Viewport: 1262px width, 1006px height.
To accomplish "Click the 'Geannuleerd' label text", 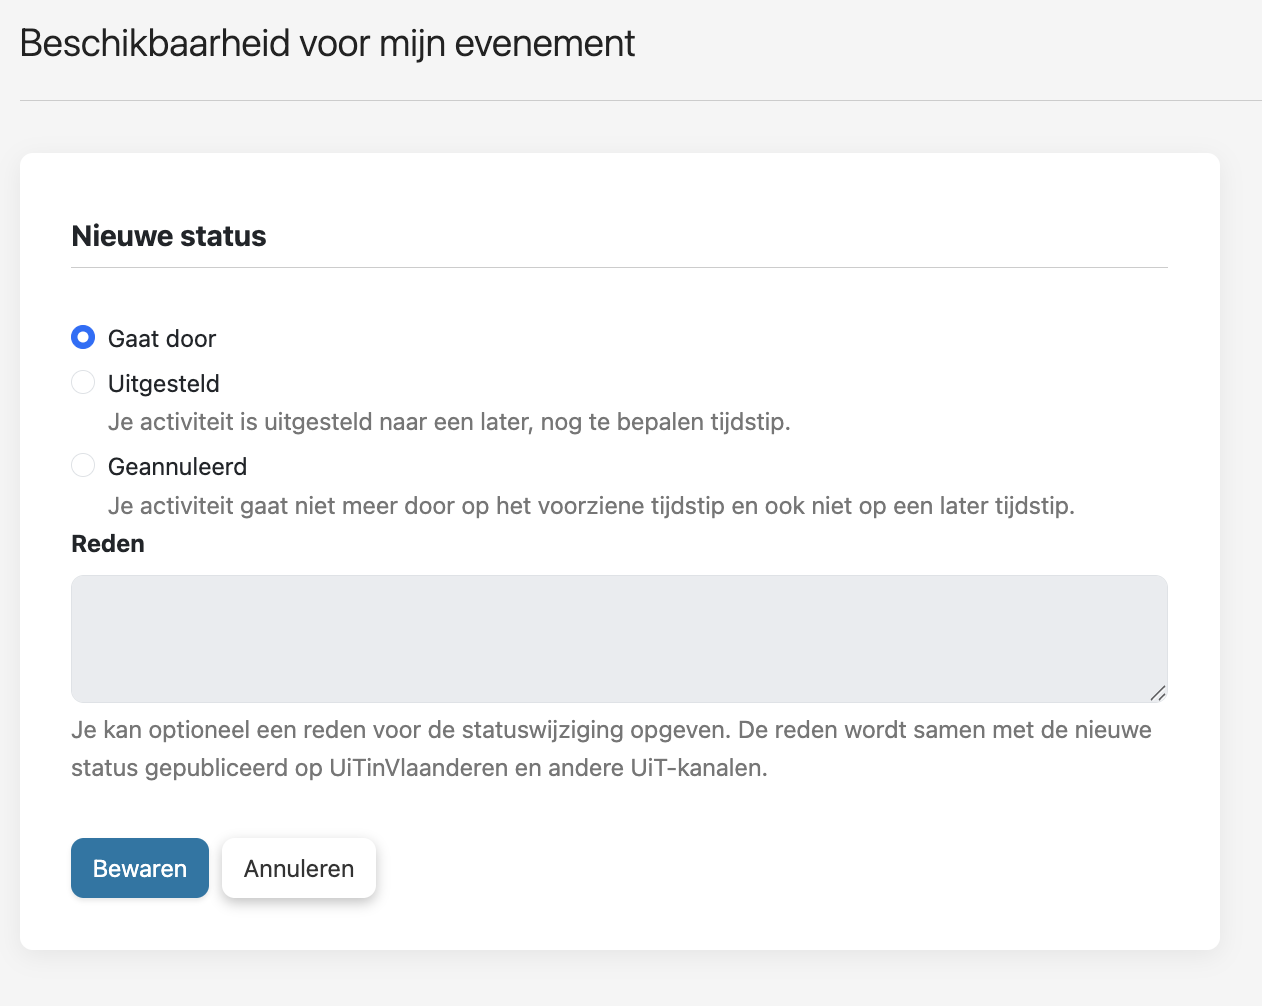I will pyautogui.click(x=177, y=467).
